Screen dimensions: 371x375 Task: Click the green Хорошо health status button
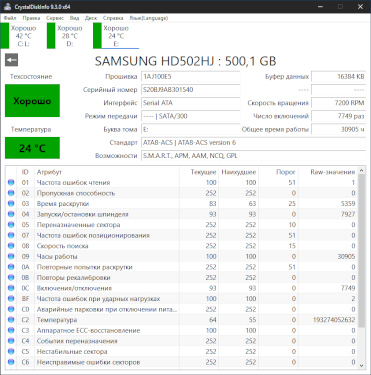pyautogui.click(x=32, y=100)
